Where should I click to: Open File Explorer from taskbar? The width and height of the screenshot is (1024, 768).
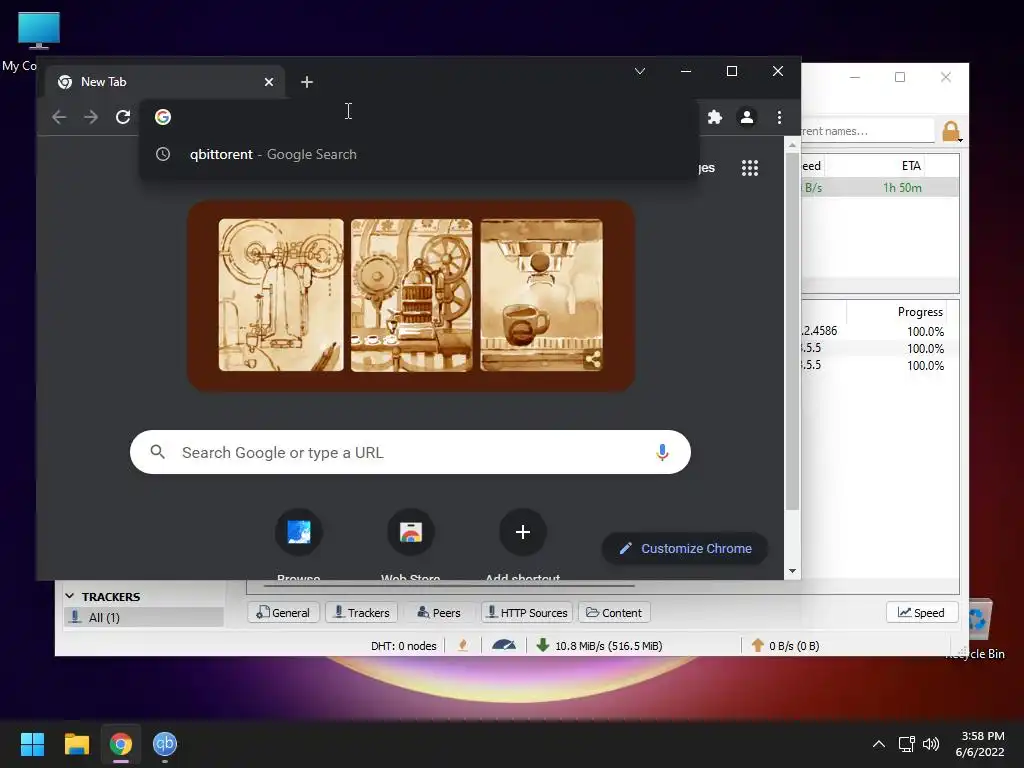pyautogui.click(x=76, y=744)
